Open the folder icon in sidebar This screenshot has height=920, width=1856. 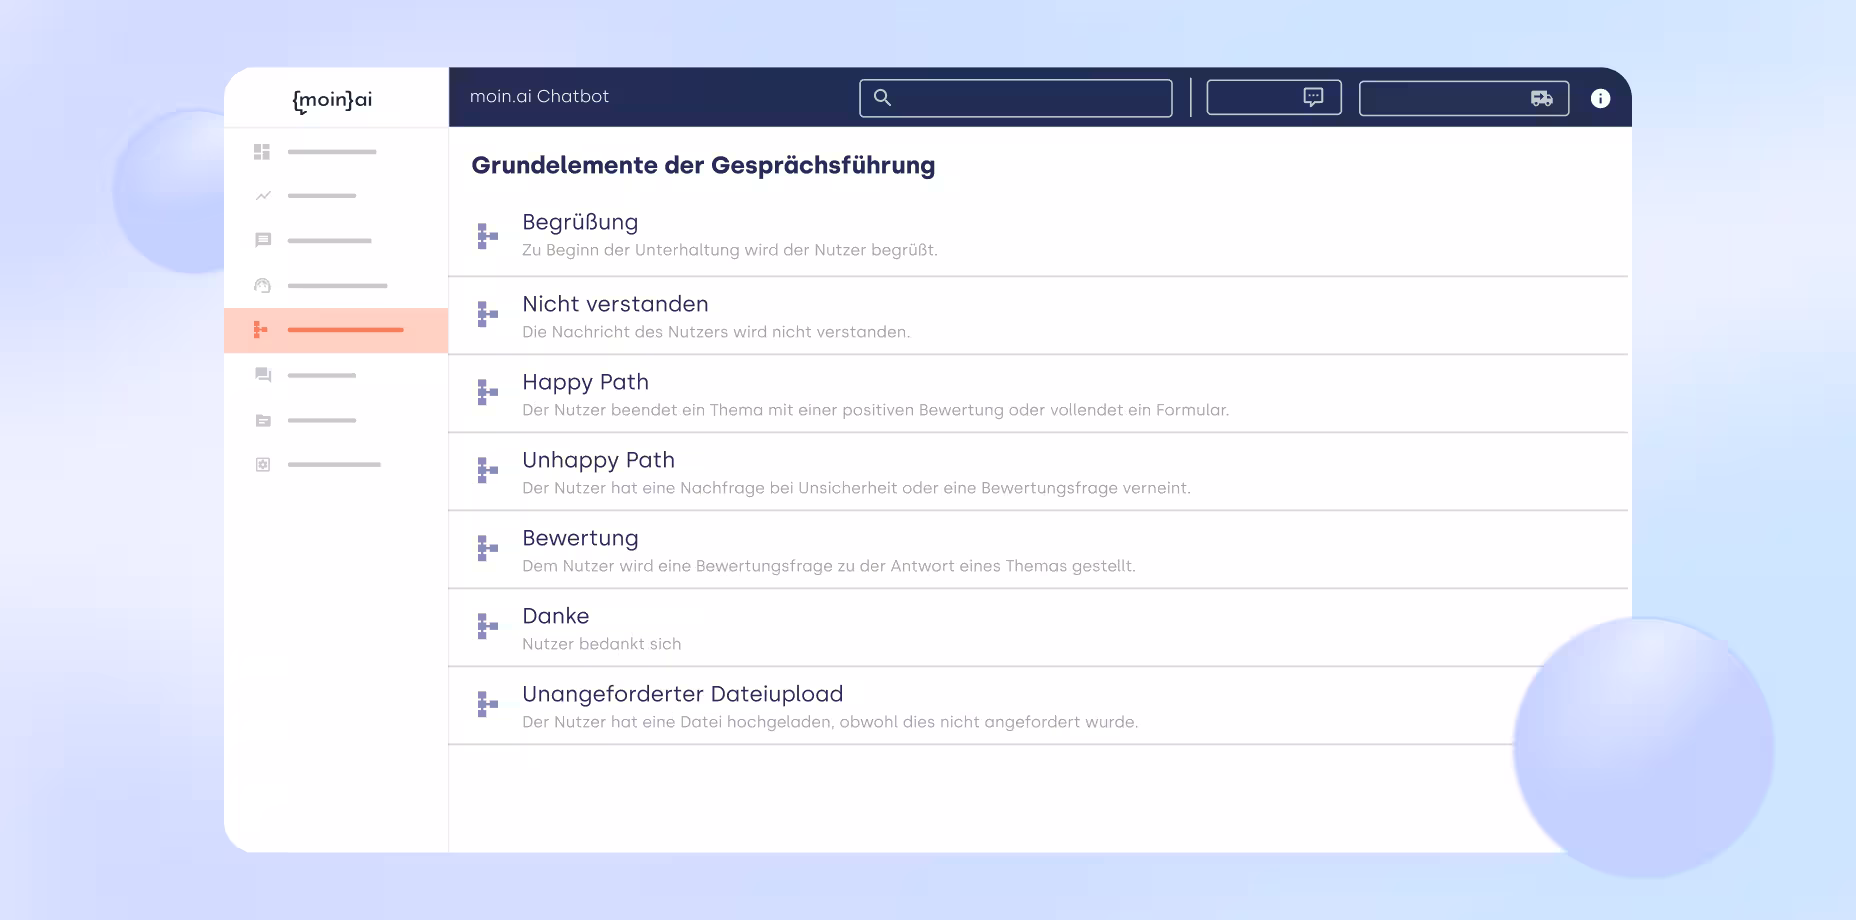coord(263,420)
